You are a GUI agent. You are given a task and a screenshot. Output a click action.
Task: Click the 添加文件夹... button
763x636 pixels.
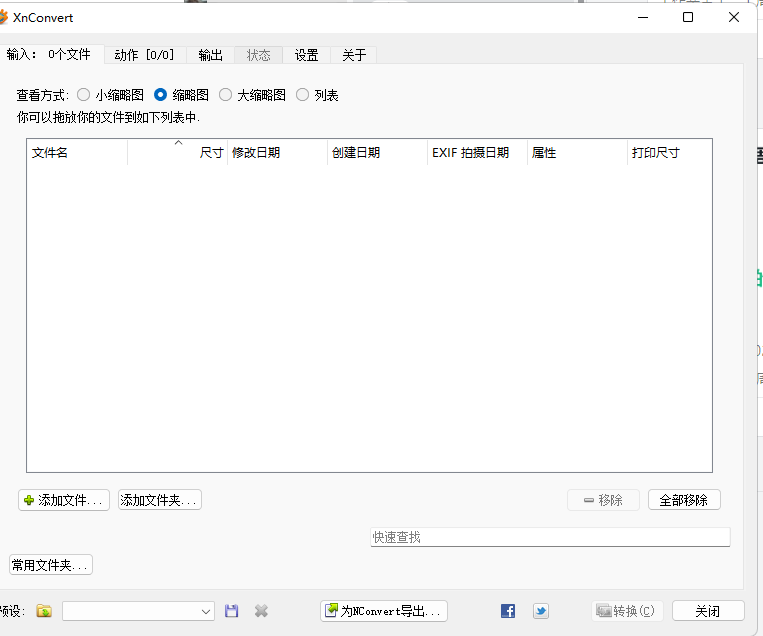tap(160, 500)
